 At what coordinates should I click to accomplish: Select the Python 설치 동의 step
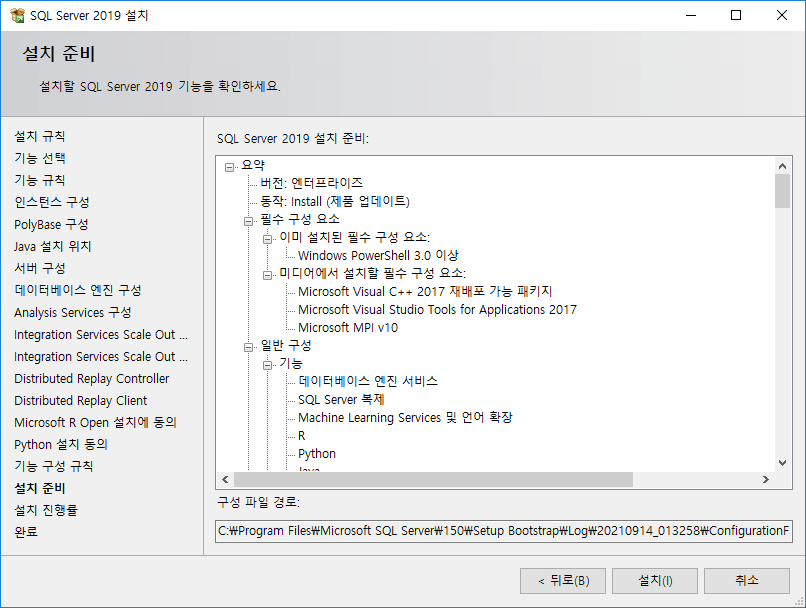(x=61, y=445)
